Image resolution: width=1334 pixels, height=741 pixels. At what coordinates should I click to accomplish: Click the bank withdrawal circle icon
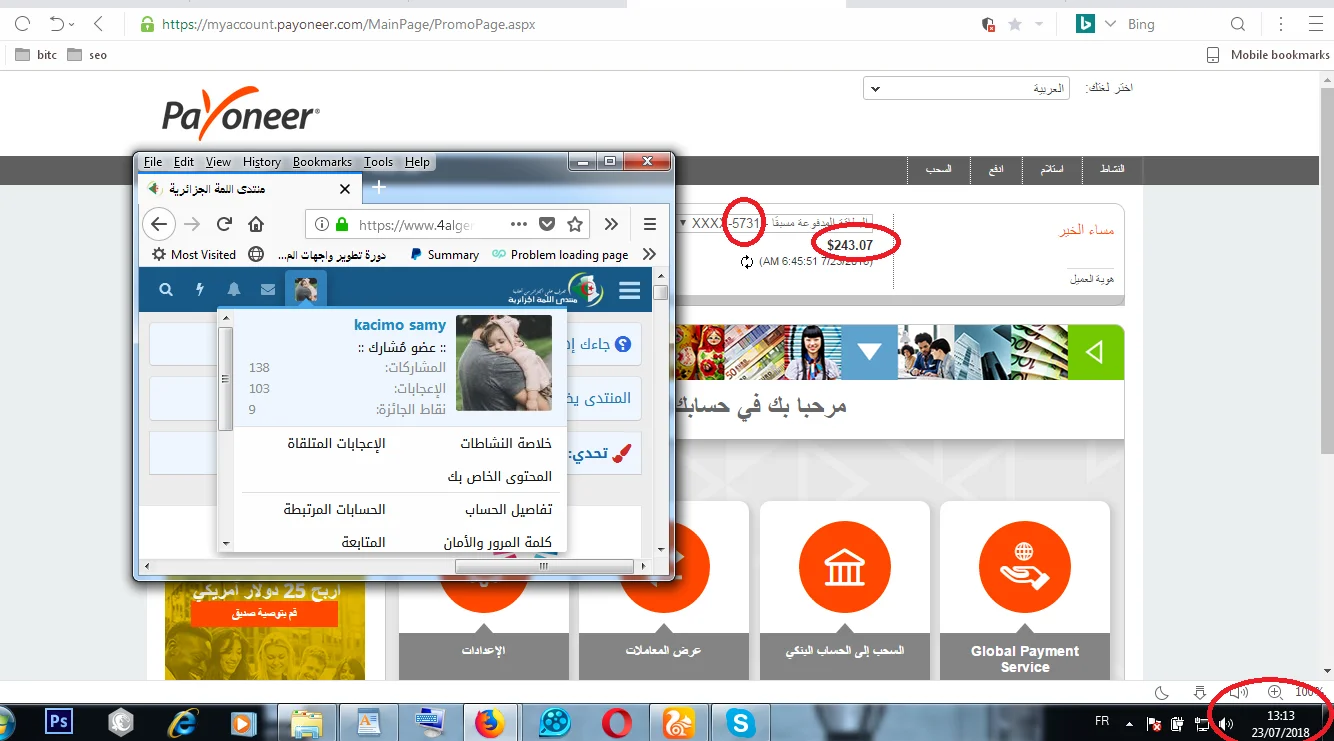(x=844, y=568)
